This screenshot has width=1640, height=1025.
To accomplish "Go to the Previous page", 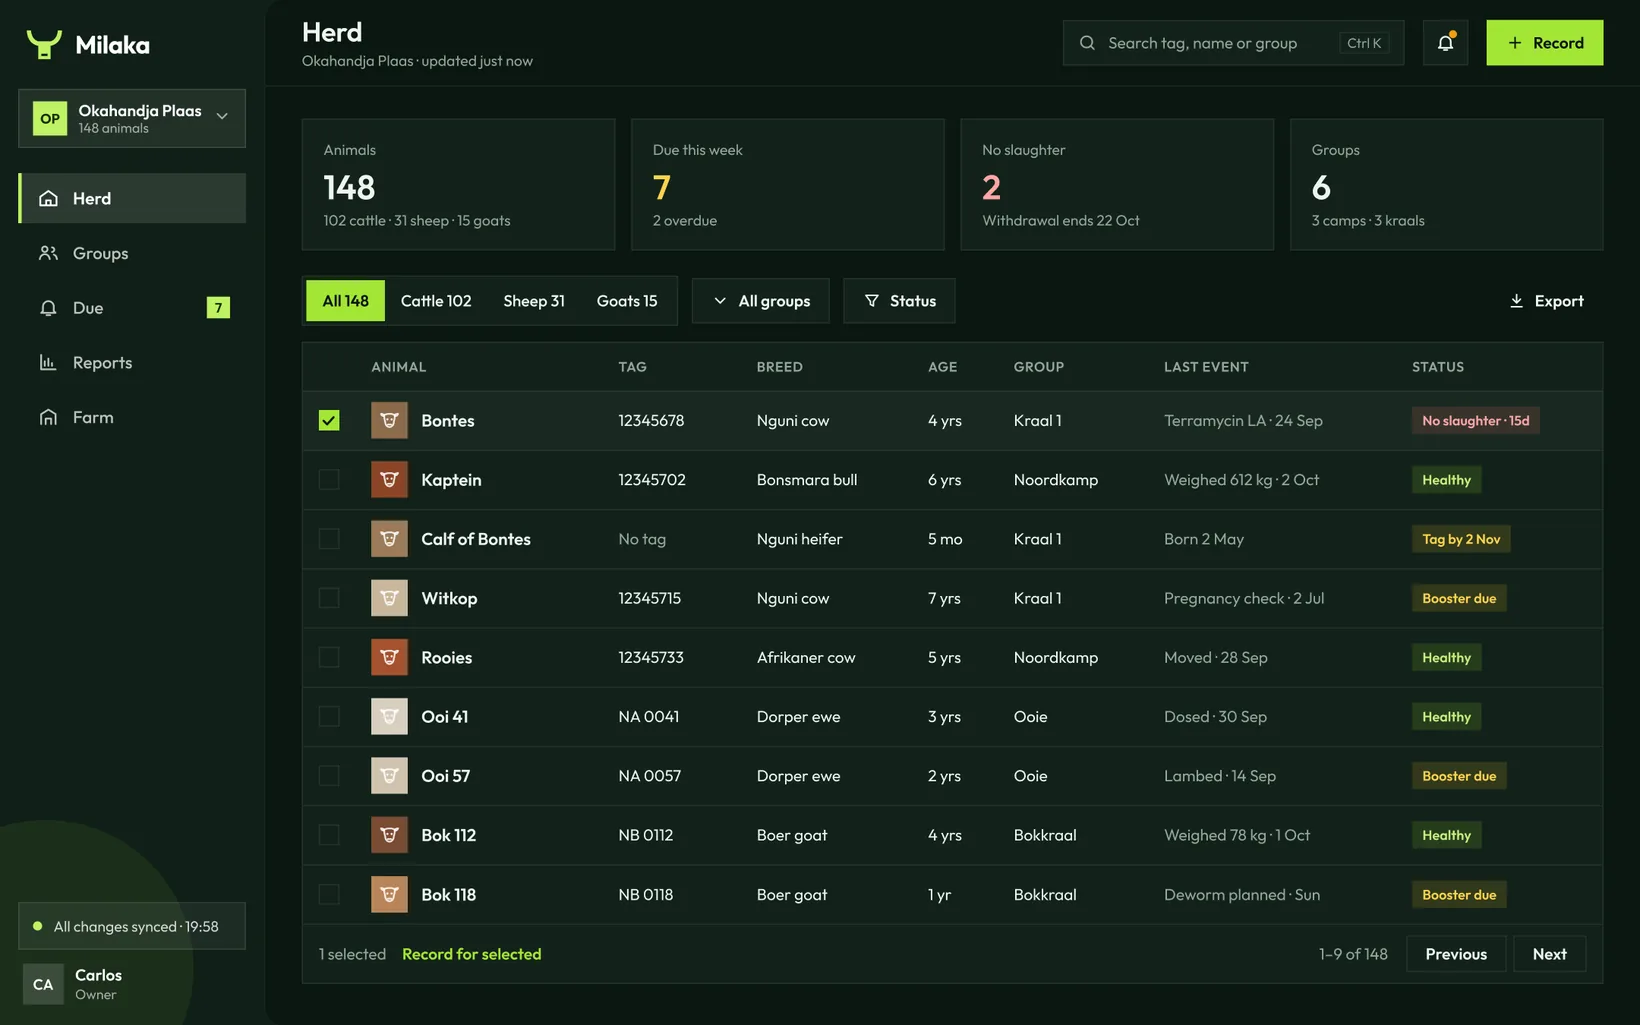I will (x=1456, y=954).
